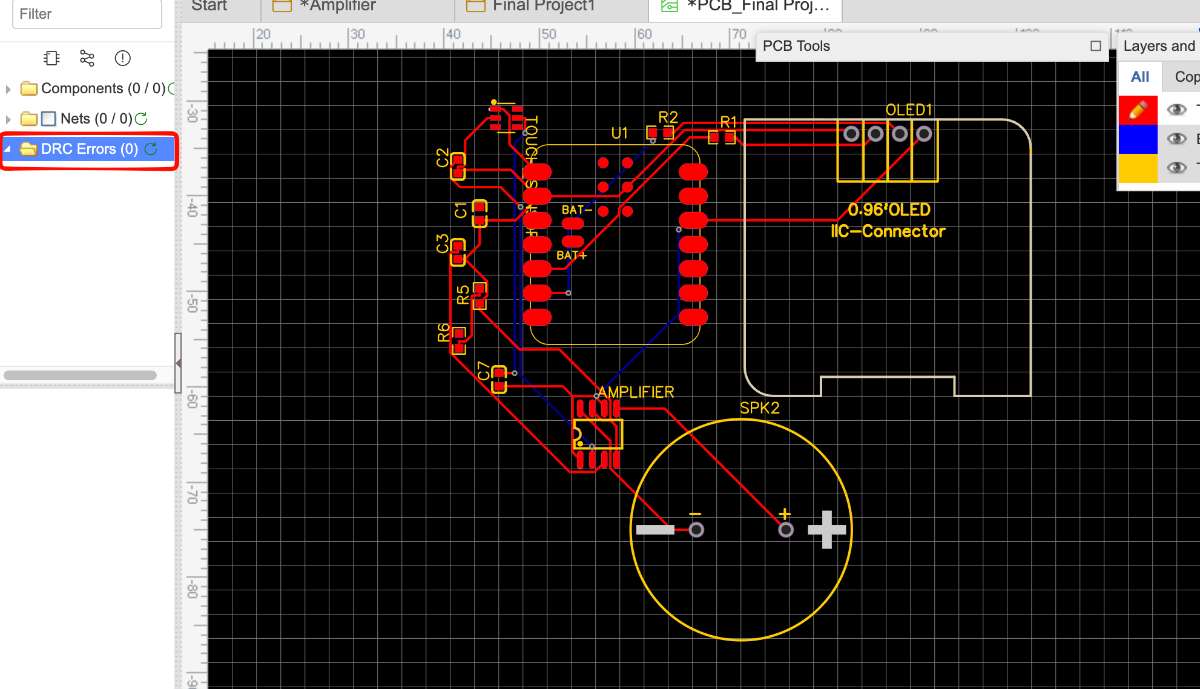The height and width of the screenshot is (689, 1200).
Task: Click the Components folder icon
Action: coord(28,89)
